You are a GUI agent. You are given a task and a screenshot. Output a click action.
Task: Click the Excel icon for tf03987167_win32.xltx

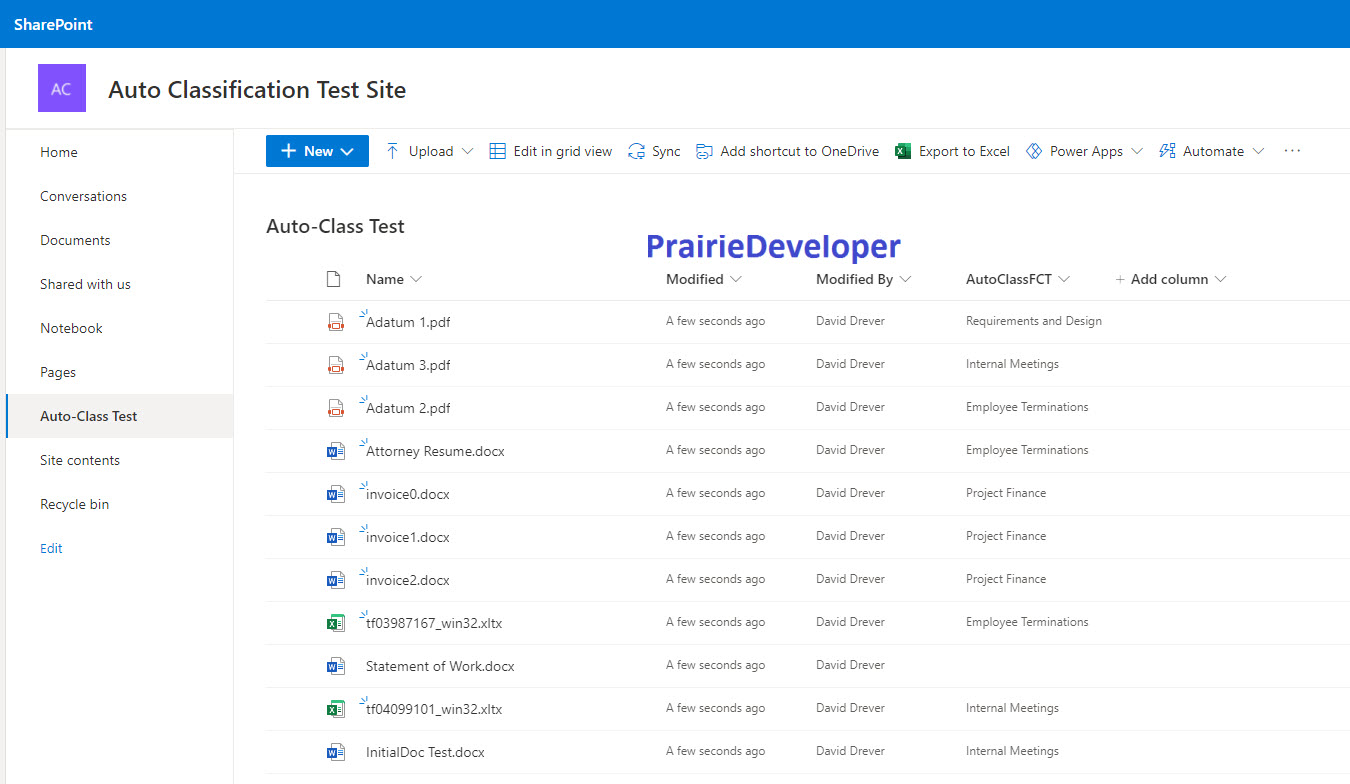tap(336, 623)
